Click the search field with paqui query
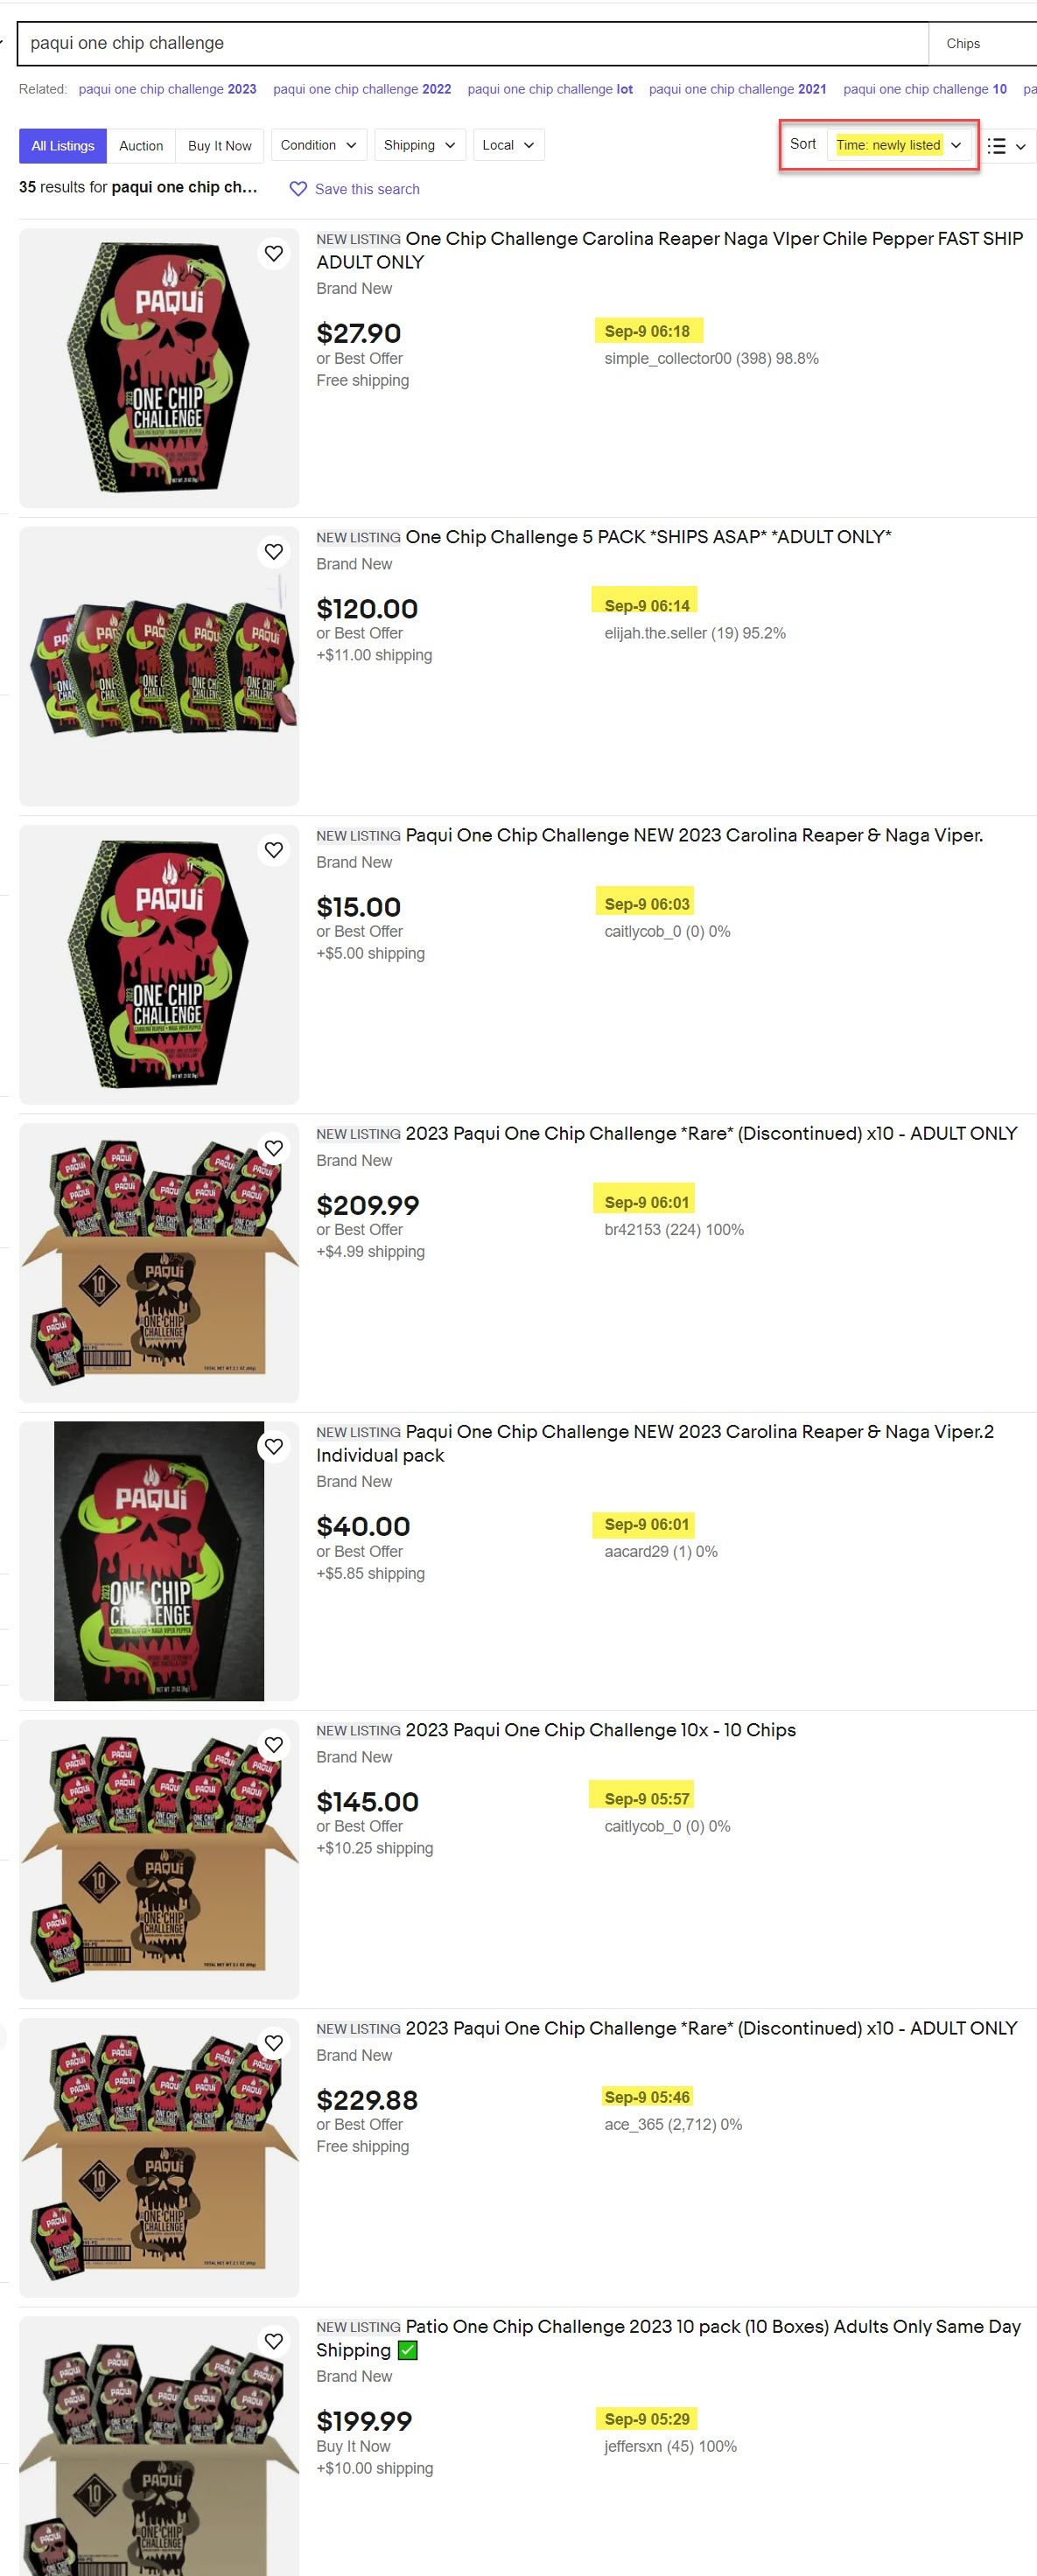Image resolution: width=1037 pixels, height=2576 pixels. coord(473,43)
